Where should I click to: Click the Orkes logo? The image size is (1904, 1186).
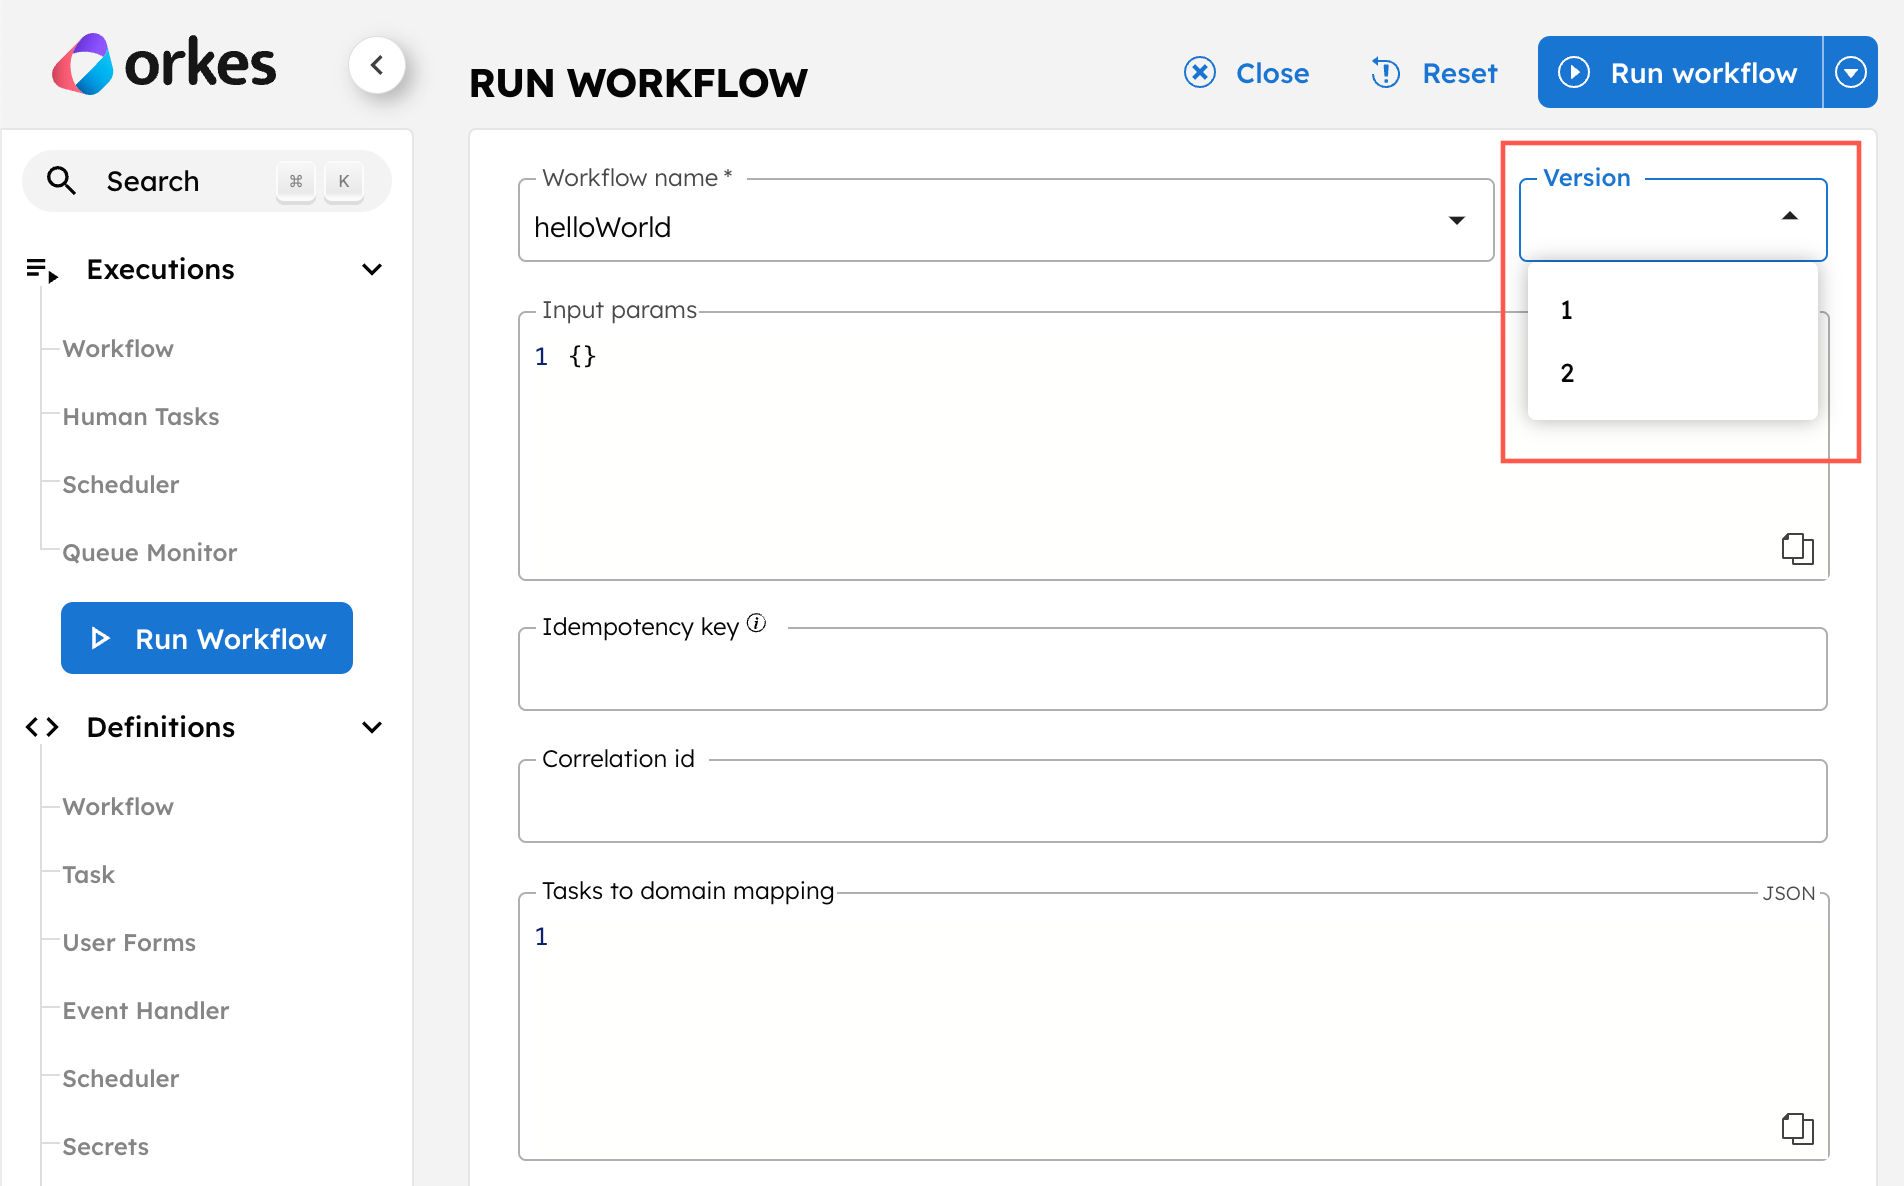[x=164, y=65]
